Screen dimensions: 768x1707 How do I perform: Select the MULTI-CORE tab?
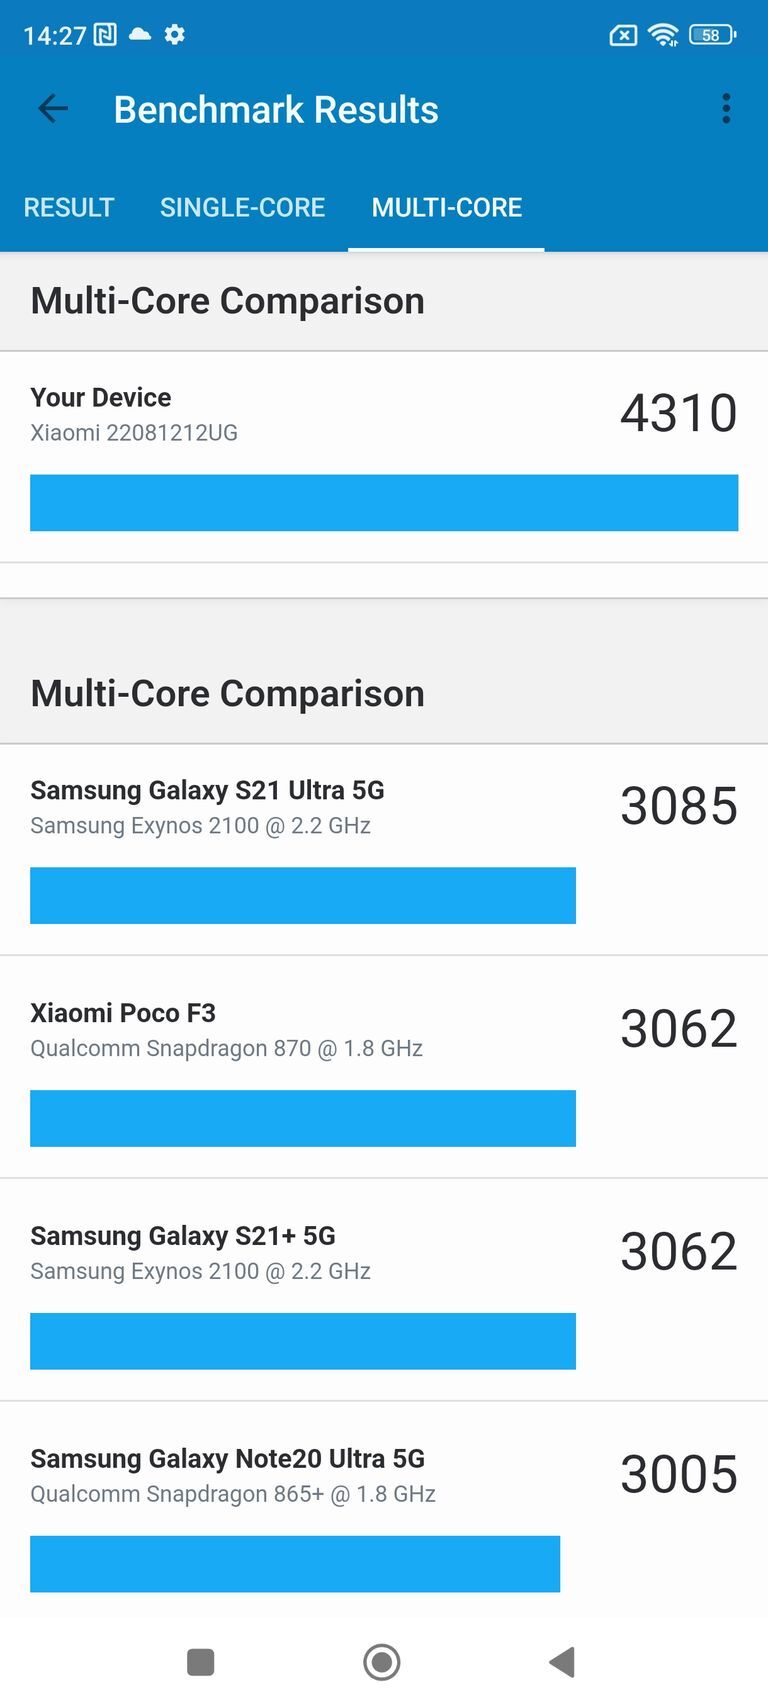(x=447, y=207)
